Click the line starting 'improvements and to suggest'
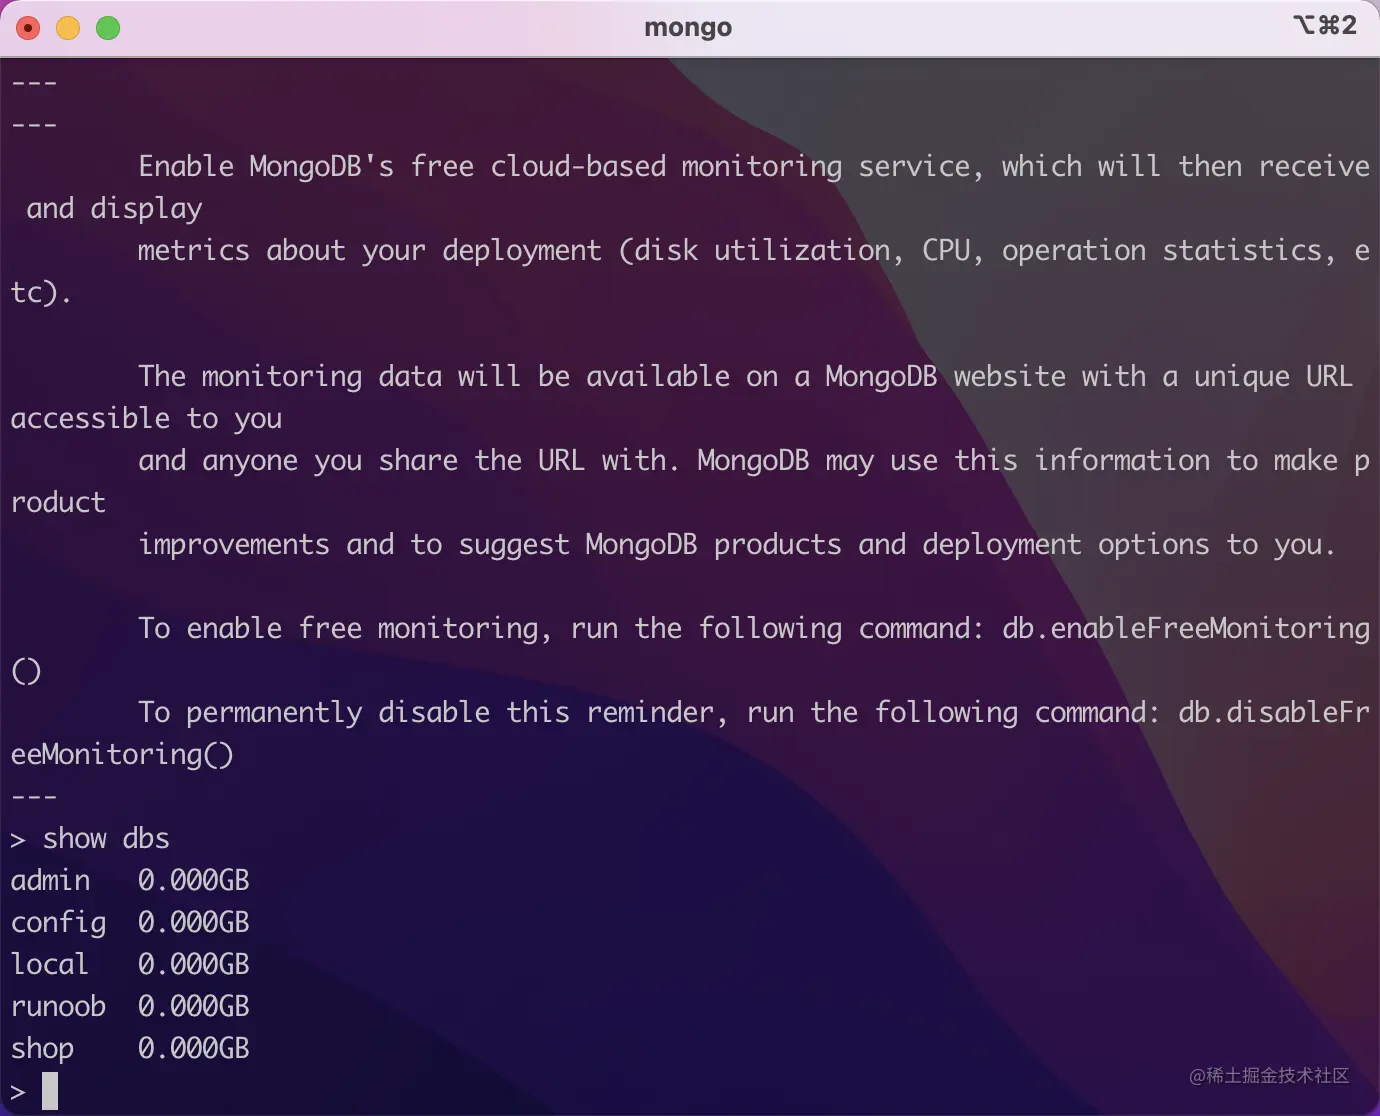1380x1116 pixels. [737, 544]
